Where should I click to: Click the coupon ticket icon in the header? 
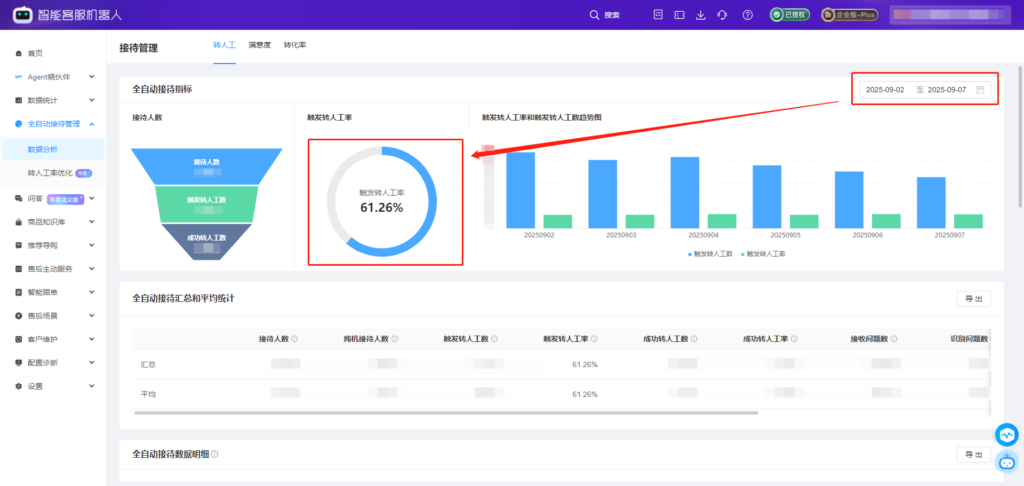679,15
